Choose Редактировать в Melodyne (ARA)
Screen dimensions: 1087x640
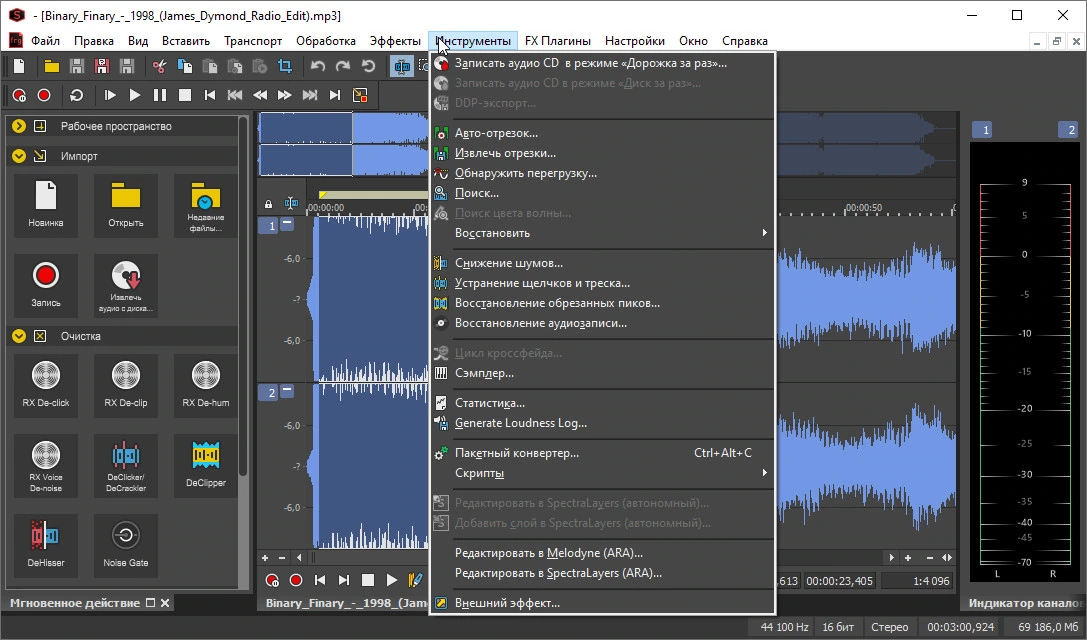pyautogui.click(x=602, y=553)
